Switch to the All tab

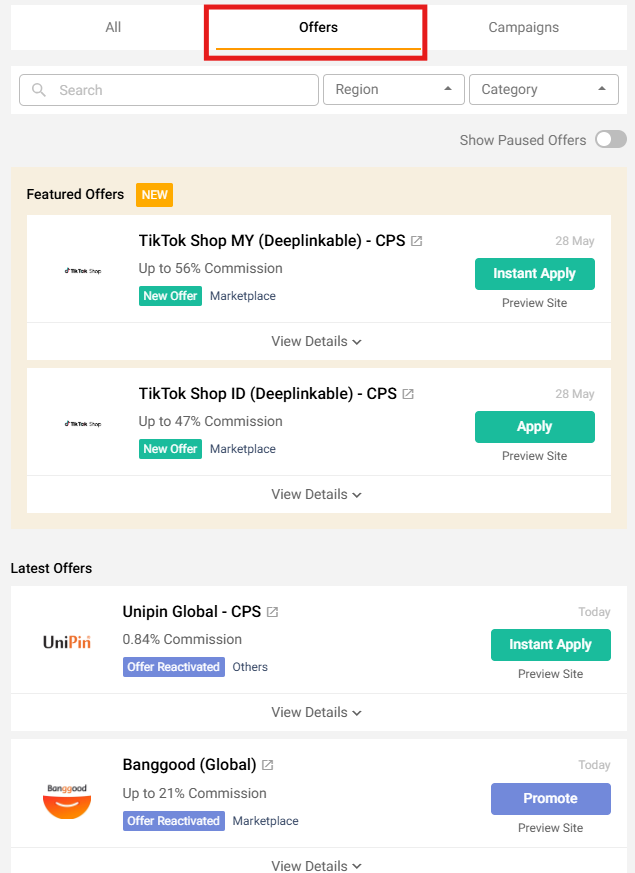113,28
